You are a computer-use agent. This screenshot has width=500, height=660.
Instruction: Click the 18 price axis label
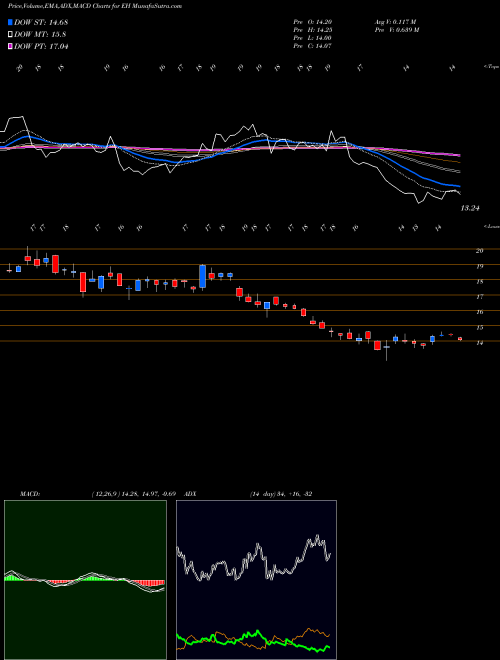click(479, 282)
